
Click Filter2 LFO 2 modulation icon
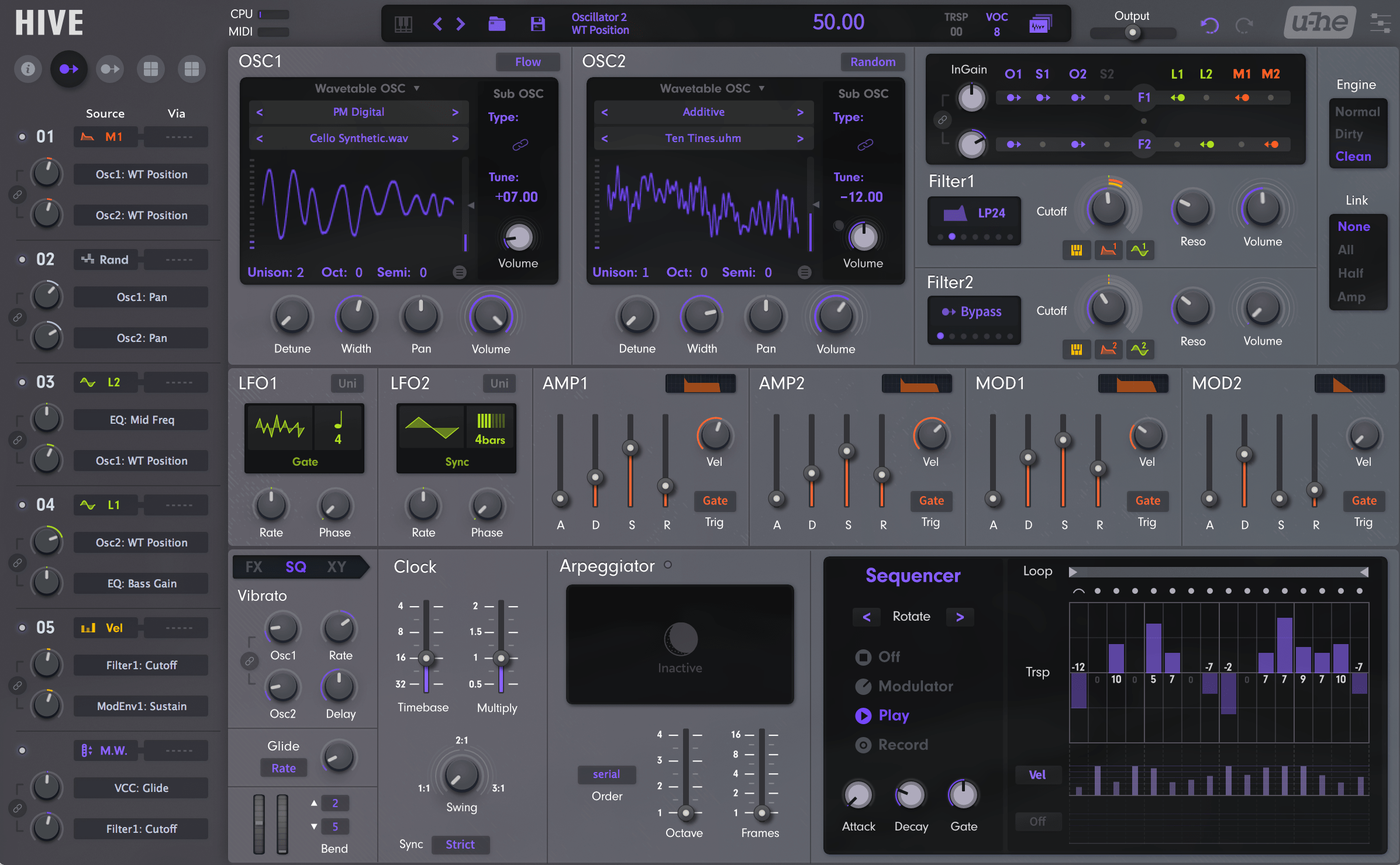(1140, 349)
